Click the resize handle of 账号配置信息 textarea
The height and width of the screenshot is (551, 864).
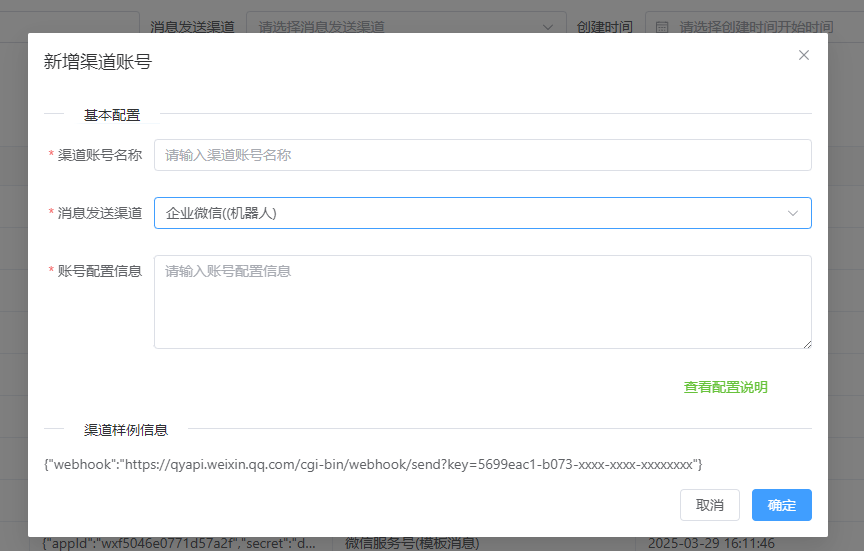point(807,344)
